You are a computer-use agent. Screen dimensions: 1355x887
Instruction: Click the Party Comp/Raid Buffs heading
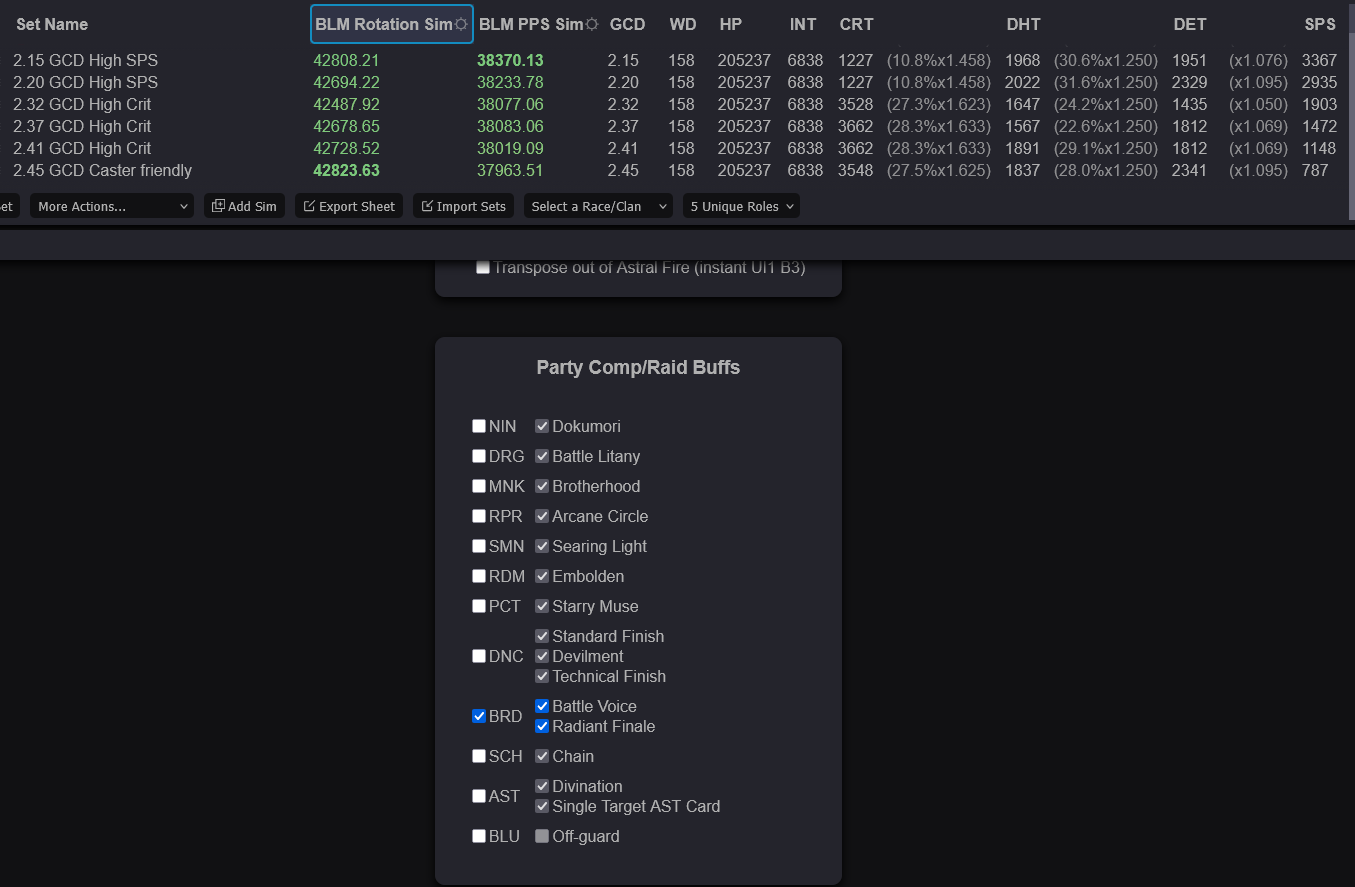pyautogui.click(x=638, y=367)
